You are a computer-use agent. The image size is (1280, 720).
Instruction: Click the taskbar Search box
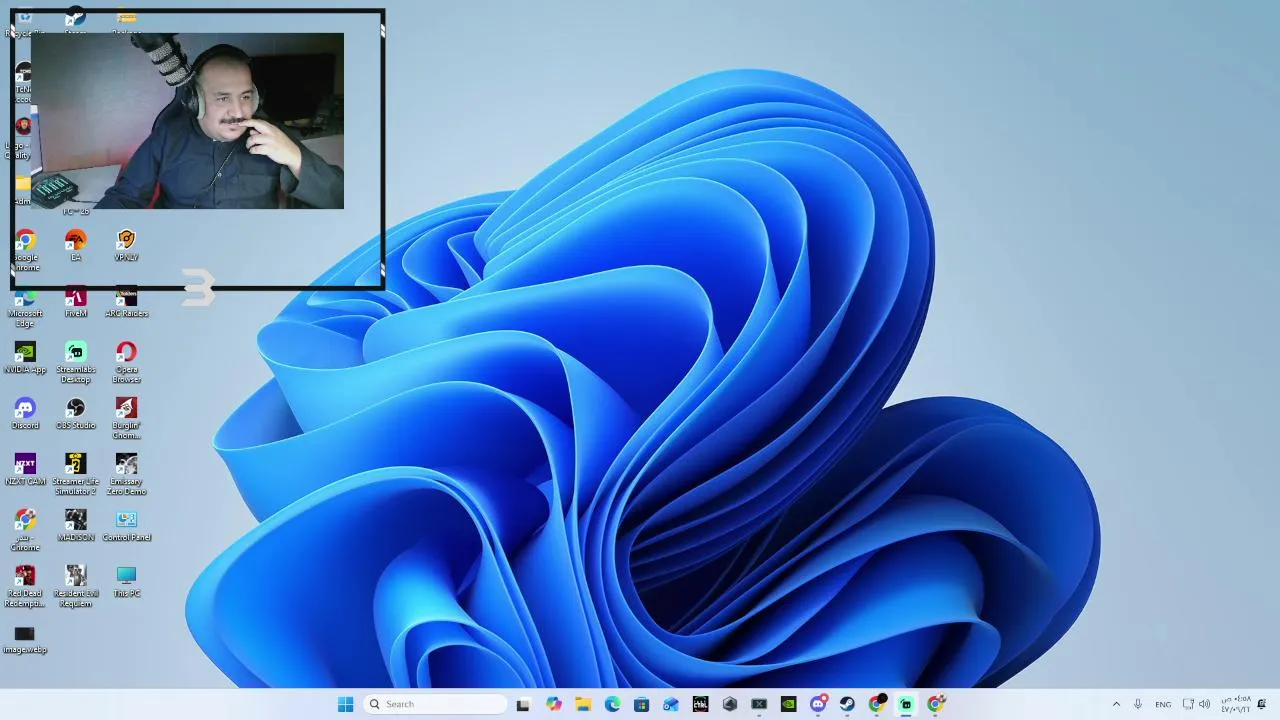tap(434, 704)
